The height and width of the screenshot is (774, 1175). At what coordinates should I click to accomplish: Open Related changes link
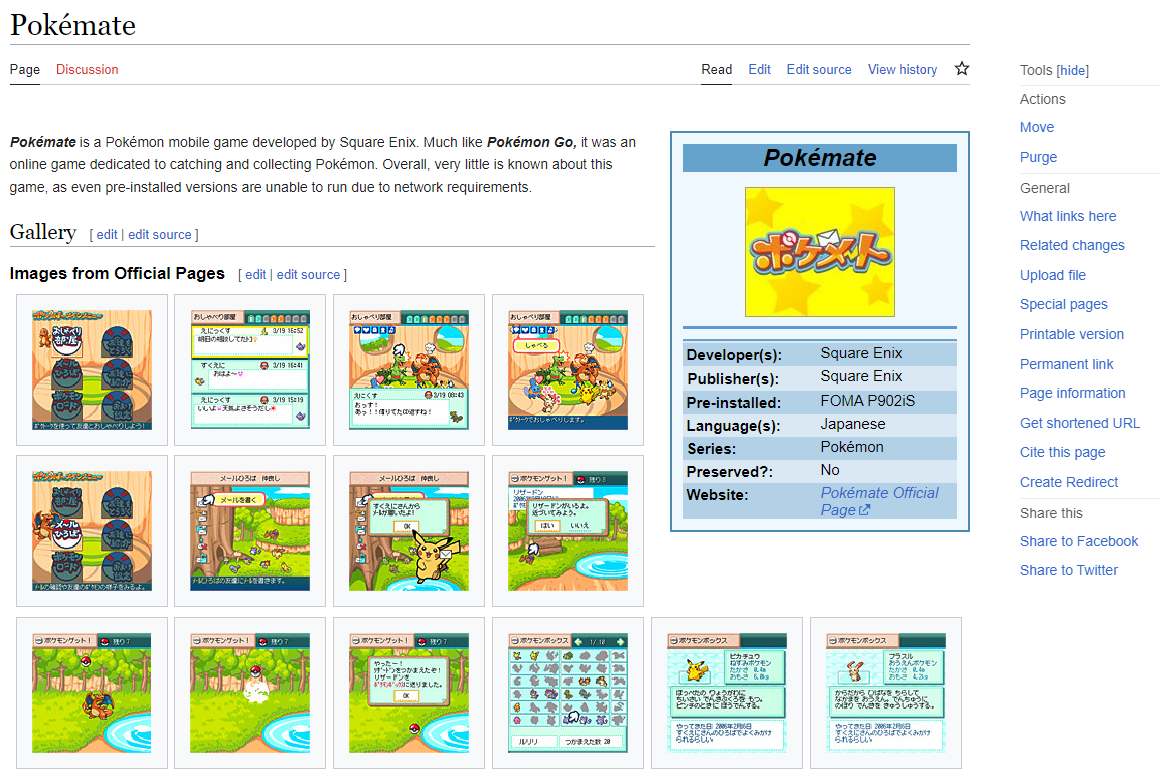1072,246
